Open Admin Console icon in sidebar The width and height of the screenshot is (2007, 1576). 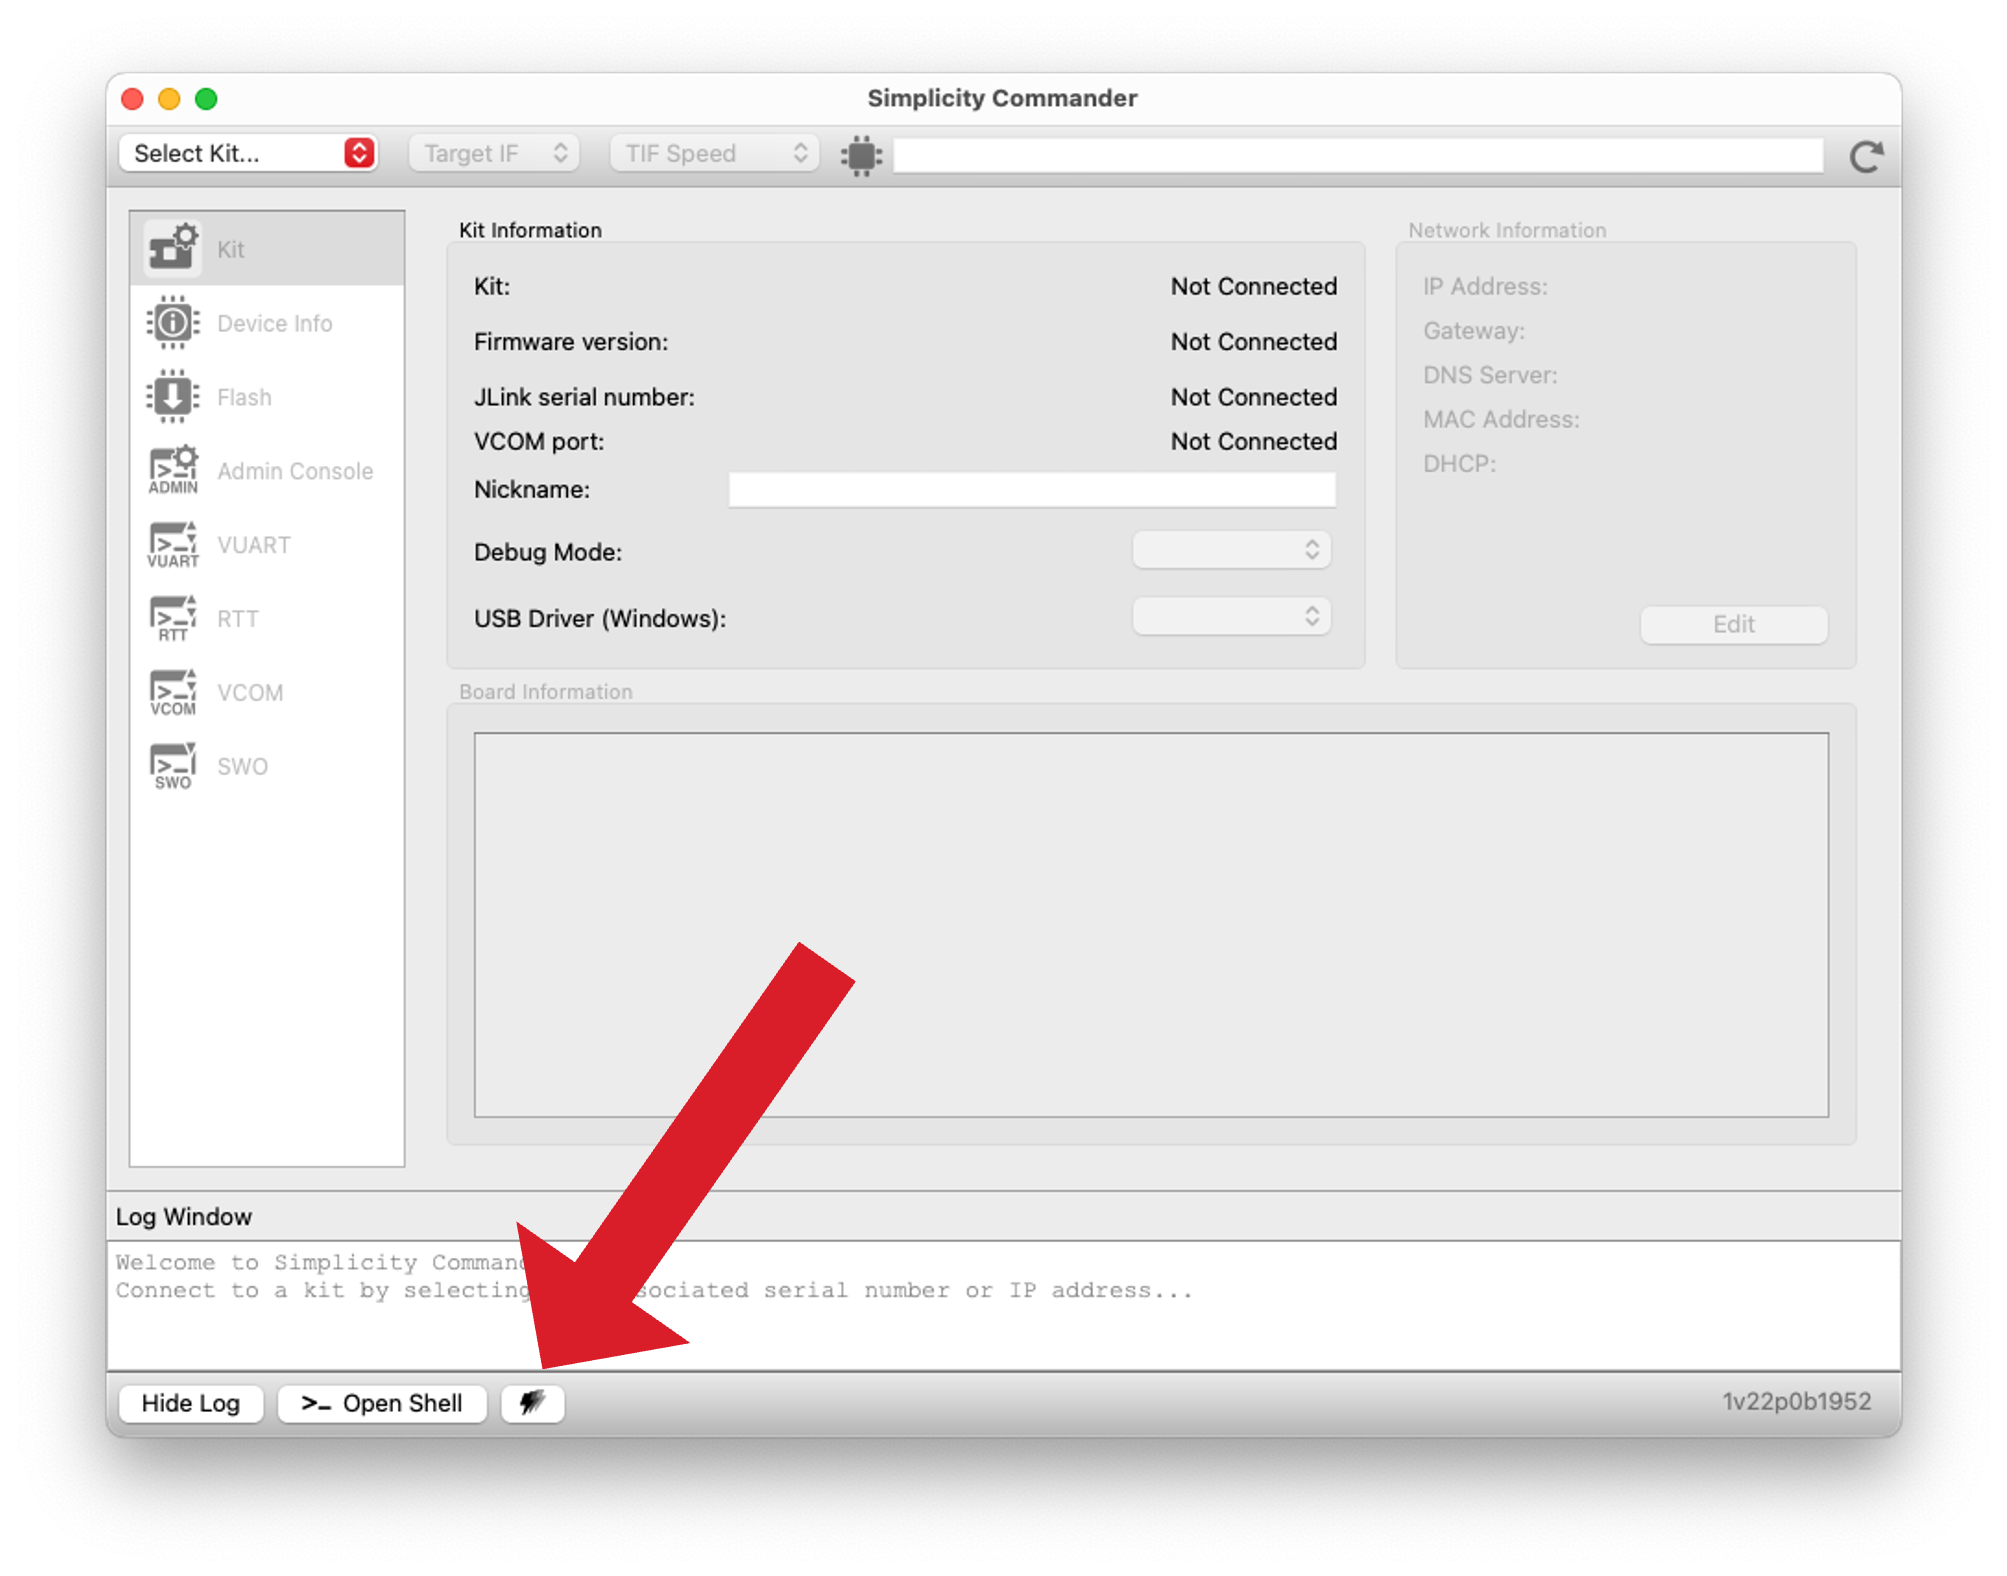pos(172,470)
